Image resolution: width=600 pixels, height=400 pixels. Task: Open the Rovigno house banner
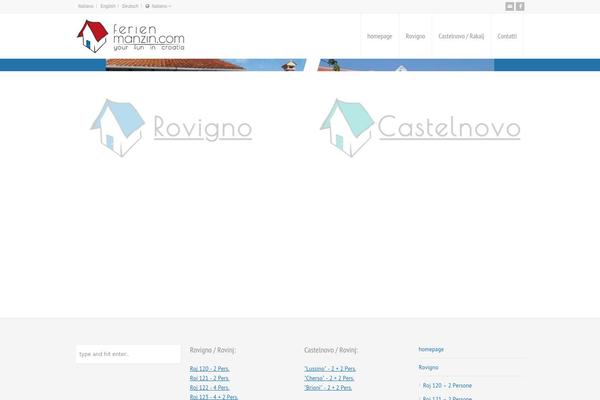tap(171, 128)
